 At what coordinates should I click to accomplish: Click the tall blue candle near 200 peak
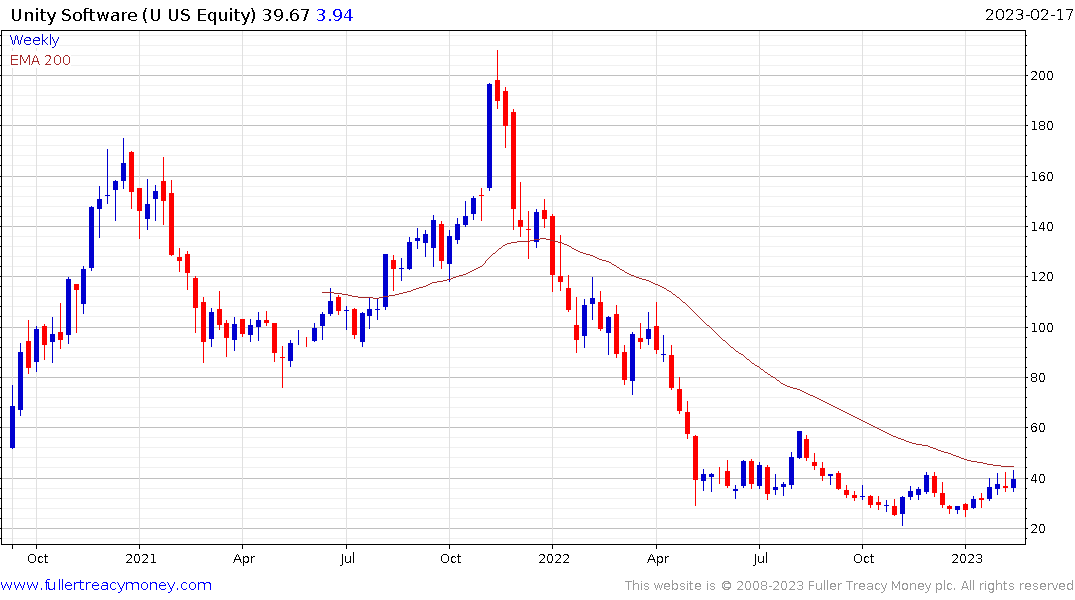click(490, 136)
